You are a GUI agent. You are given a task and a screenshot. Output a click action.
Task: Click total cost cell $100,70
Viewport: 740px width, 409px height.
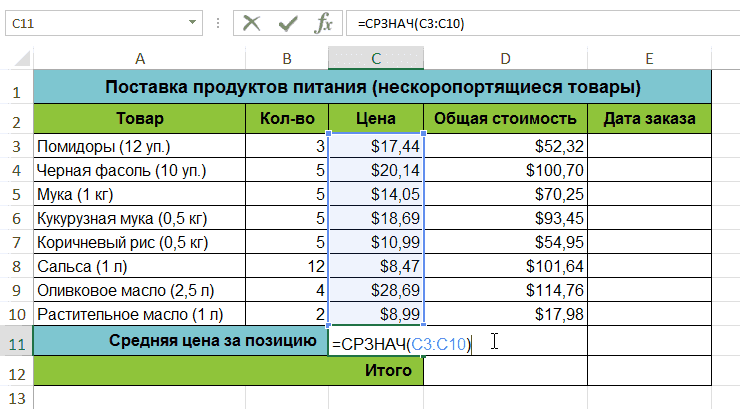[x=505, y=170]
